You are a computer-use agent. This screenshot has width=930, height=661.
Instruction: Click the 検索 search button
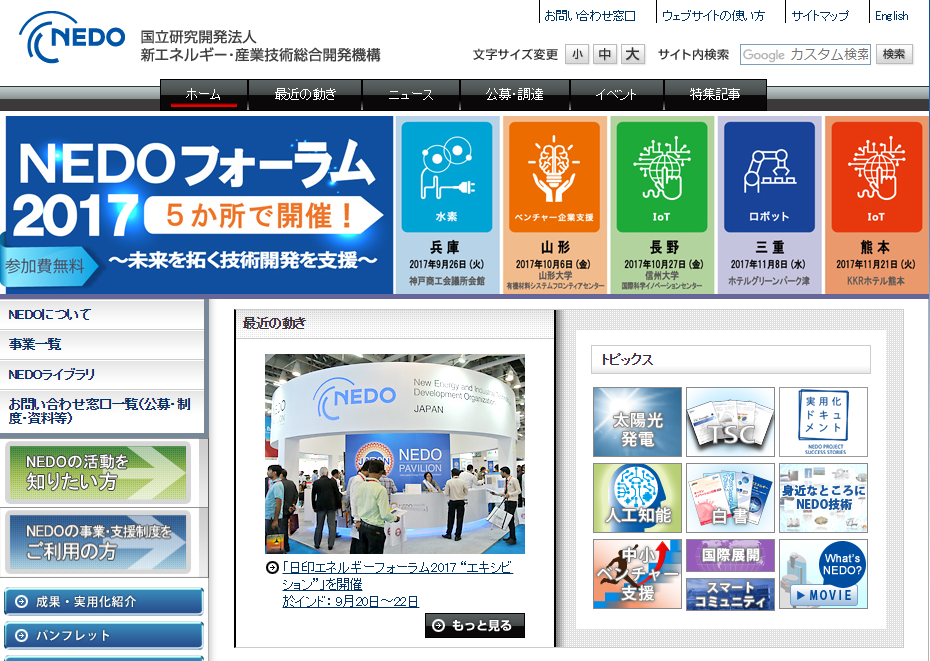pos(894,55)
